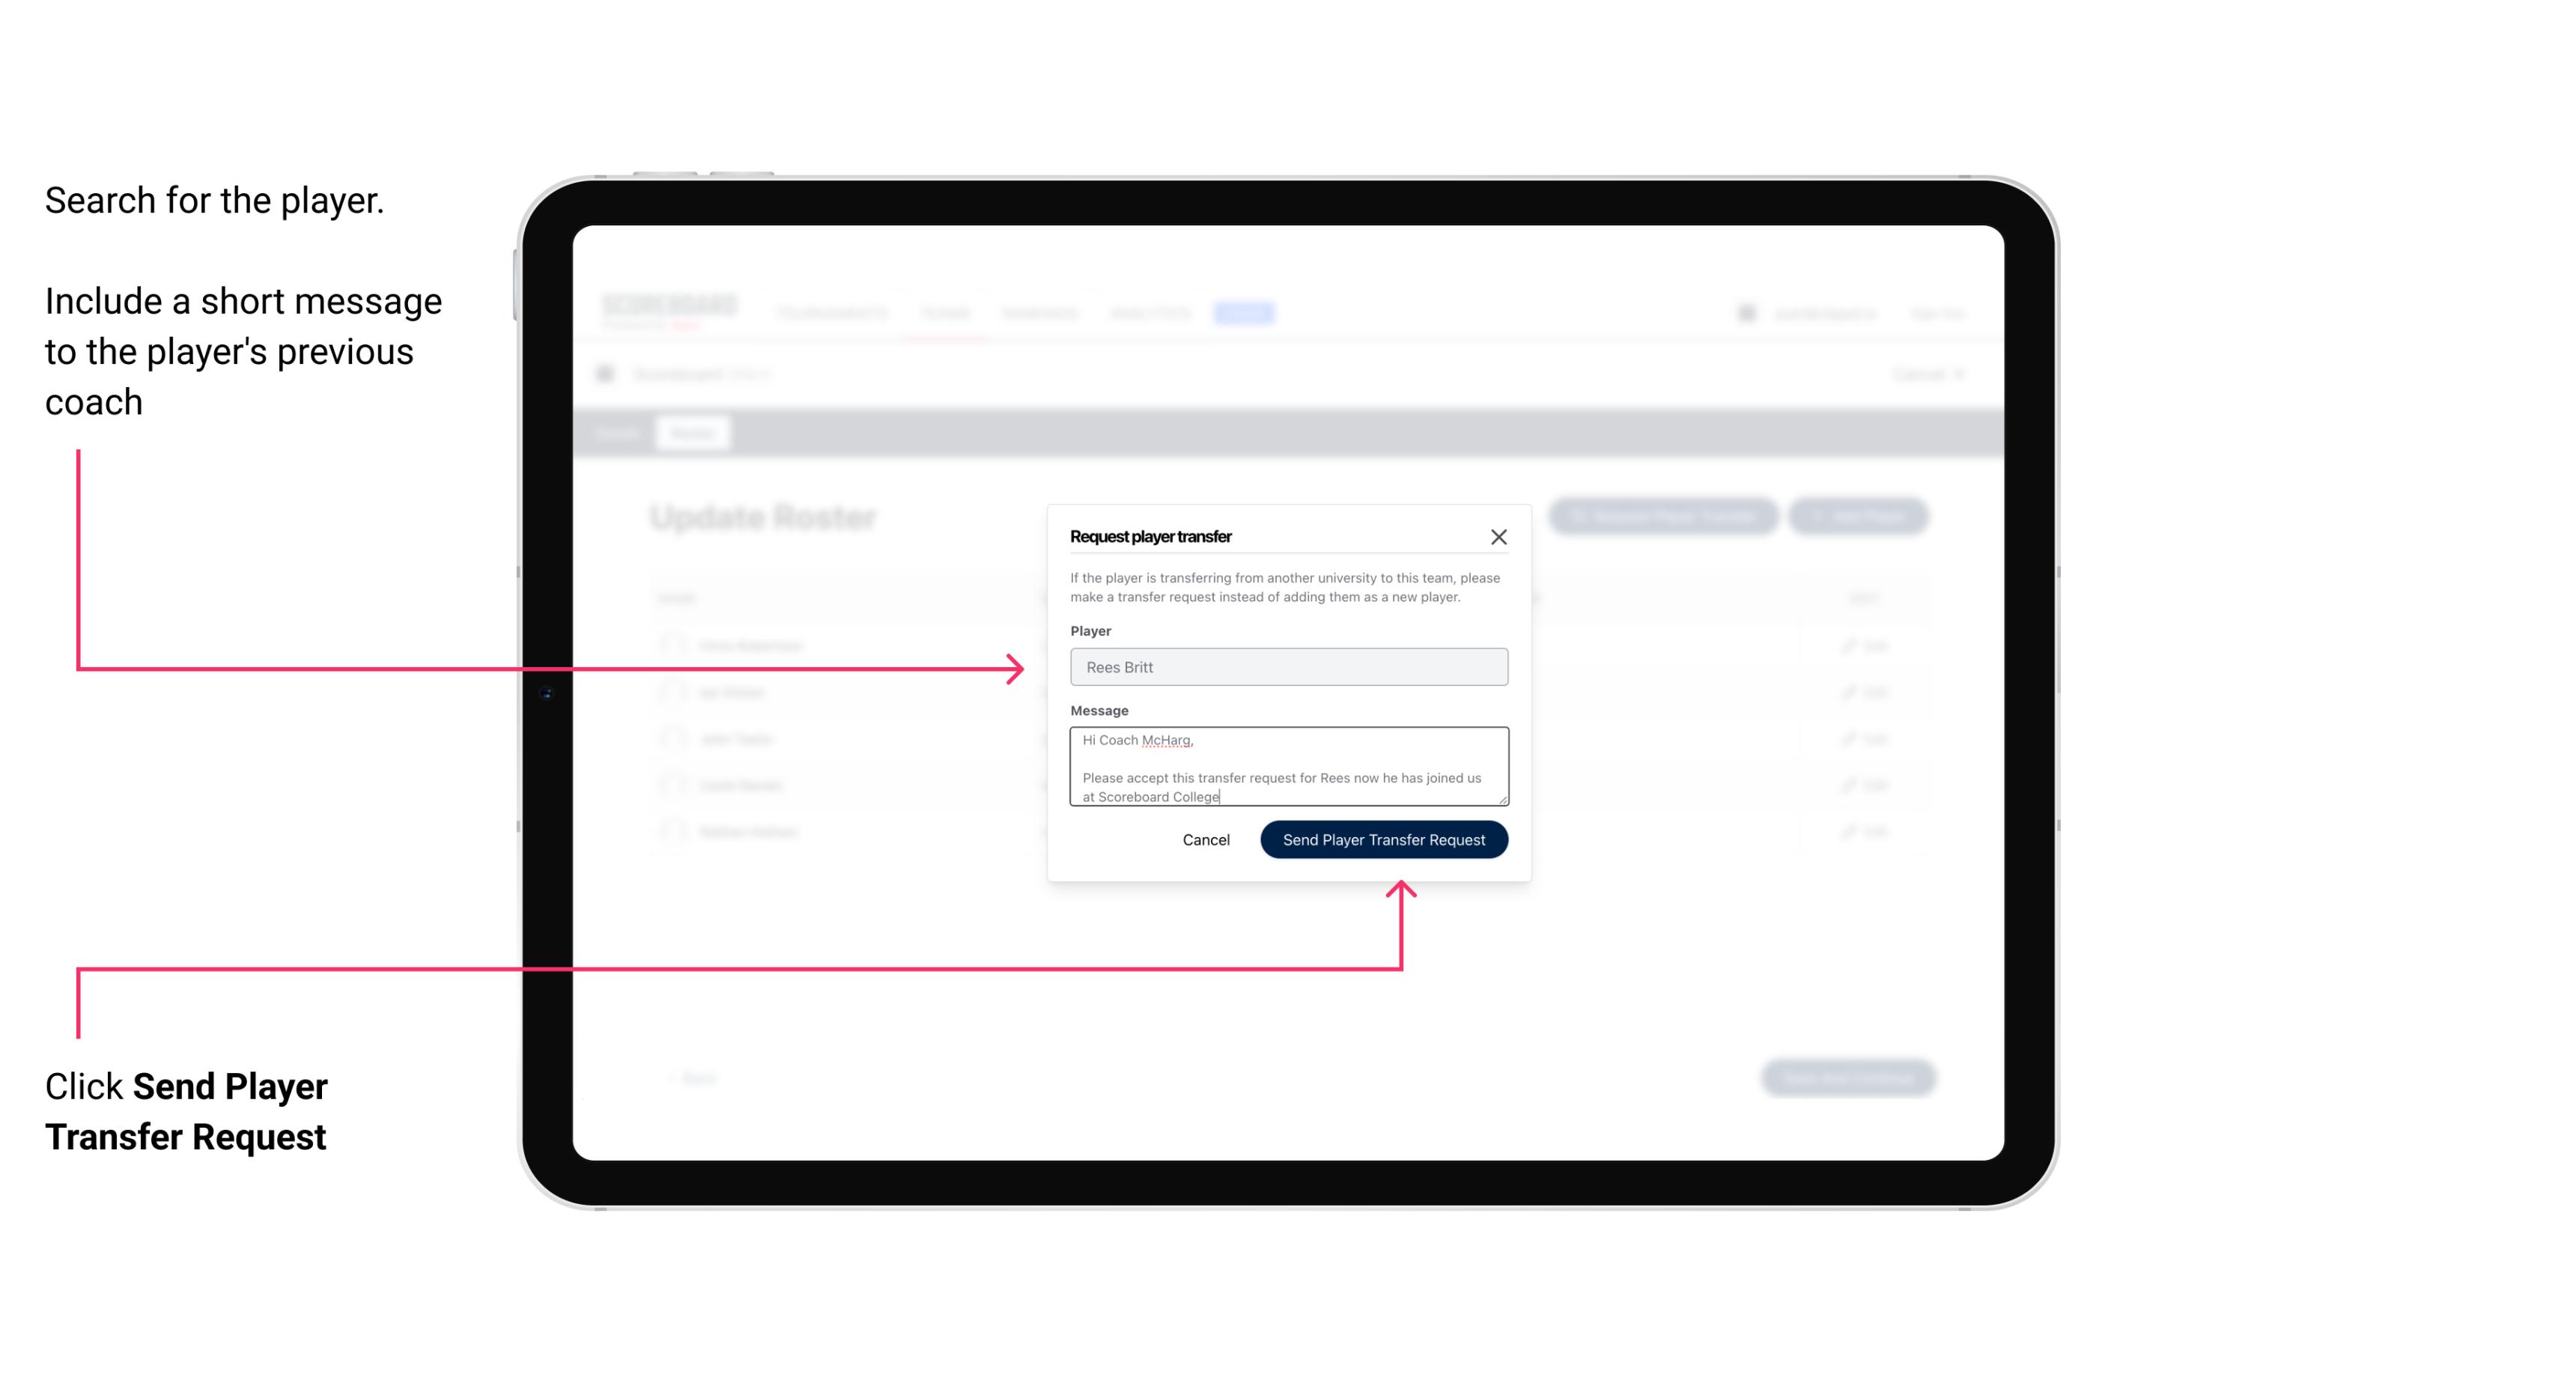Click the transfer request dialog icon
The height and width of the screenshot is (1386, 2576).
coord(1499,536)
